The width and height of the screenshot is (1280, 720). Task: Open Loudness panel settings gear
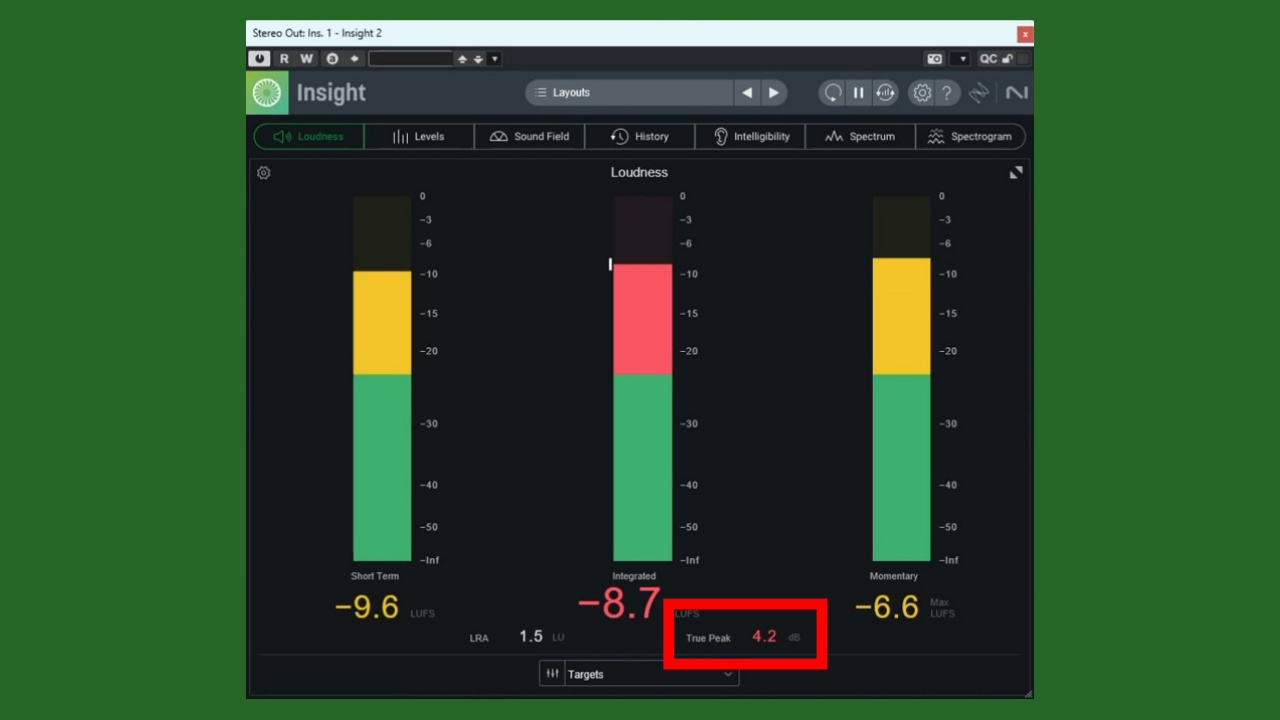tap(264, 173)
